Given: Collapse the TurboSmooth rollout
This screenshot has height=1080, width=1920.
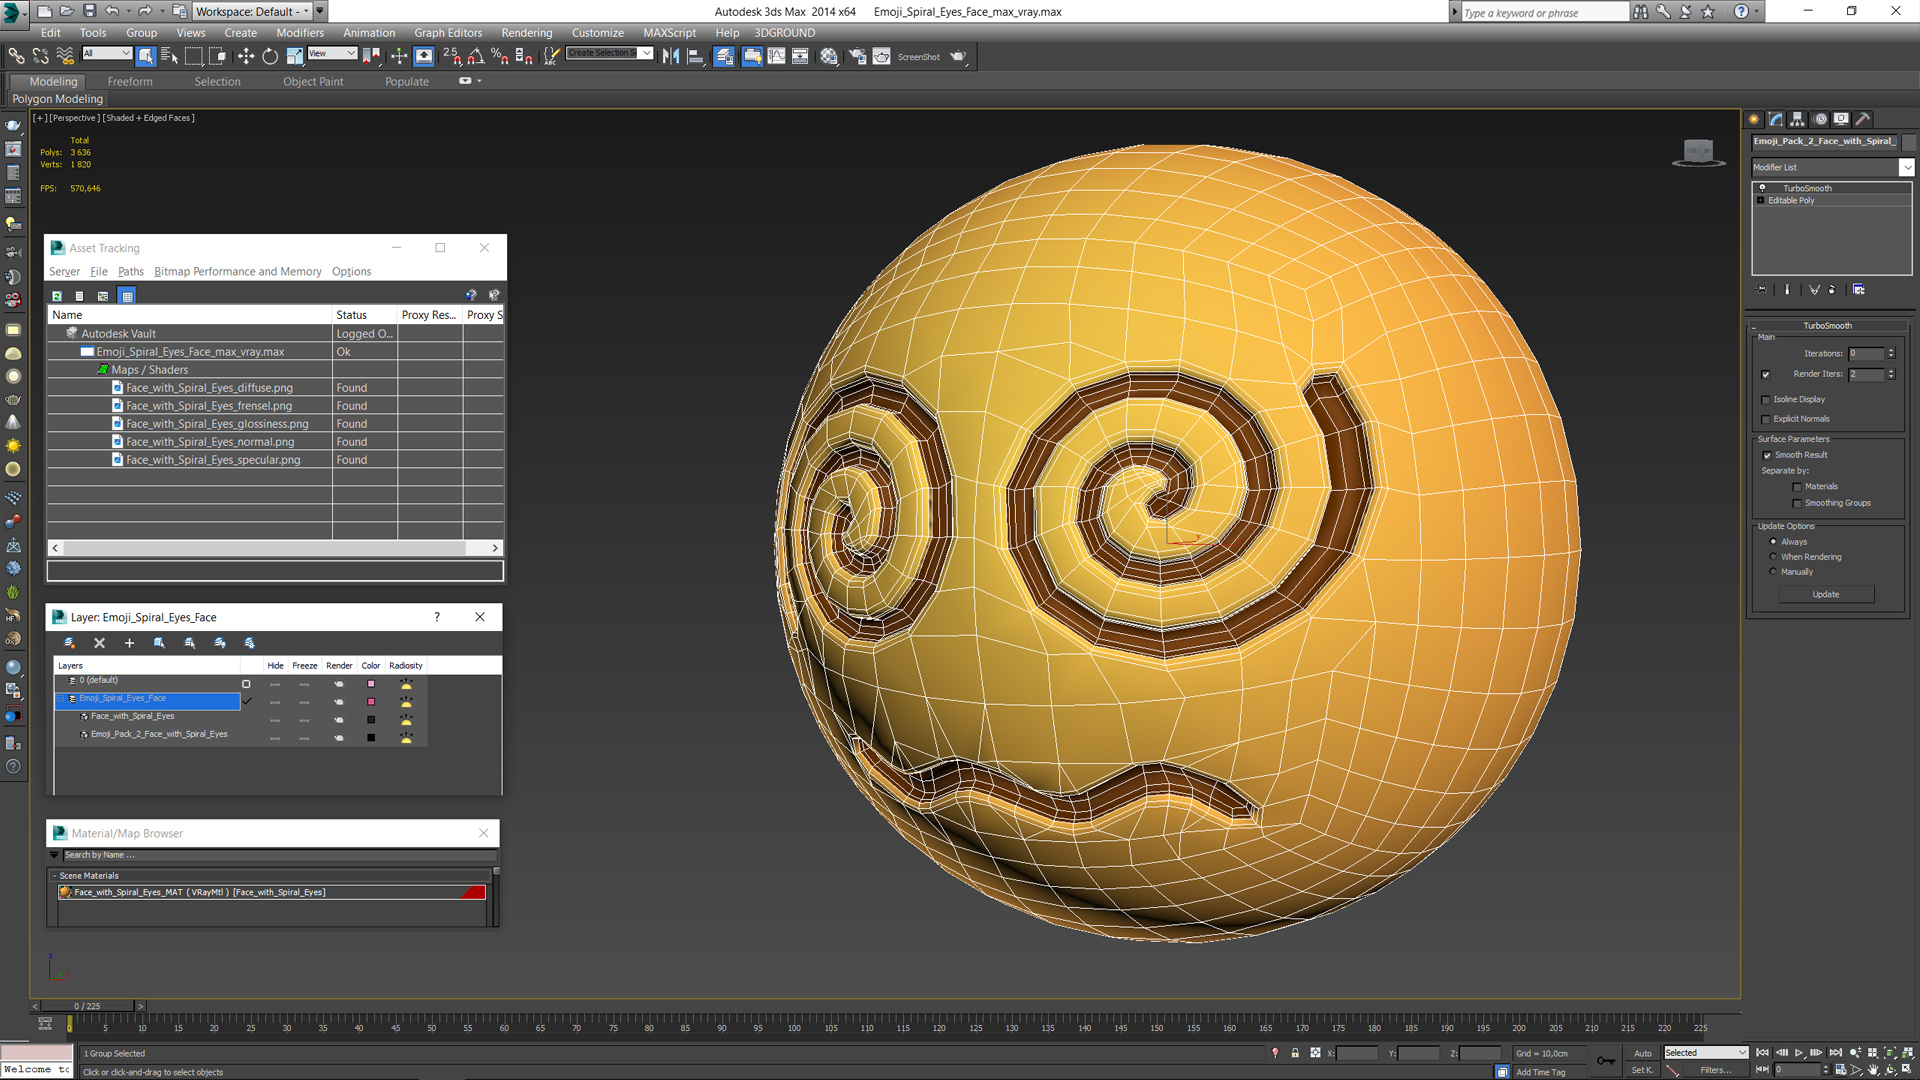Looking at the screenshot, I should click(x=1754, y=327).
